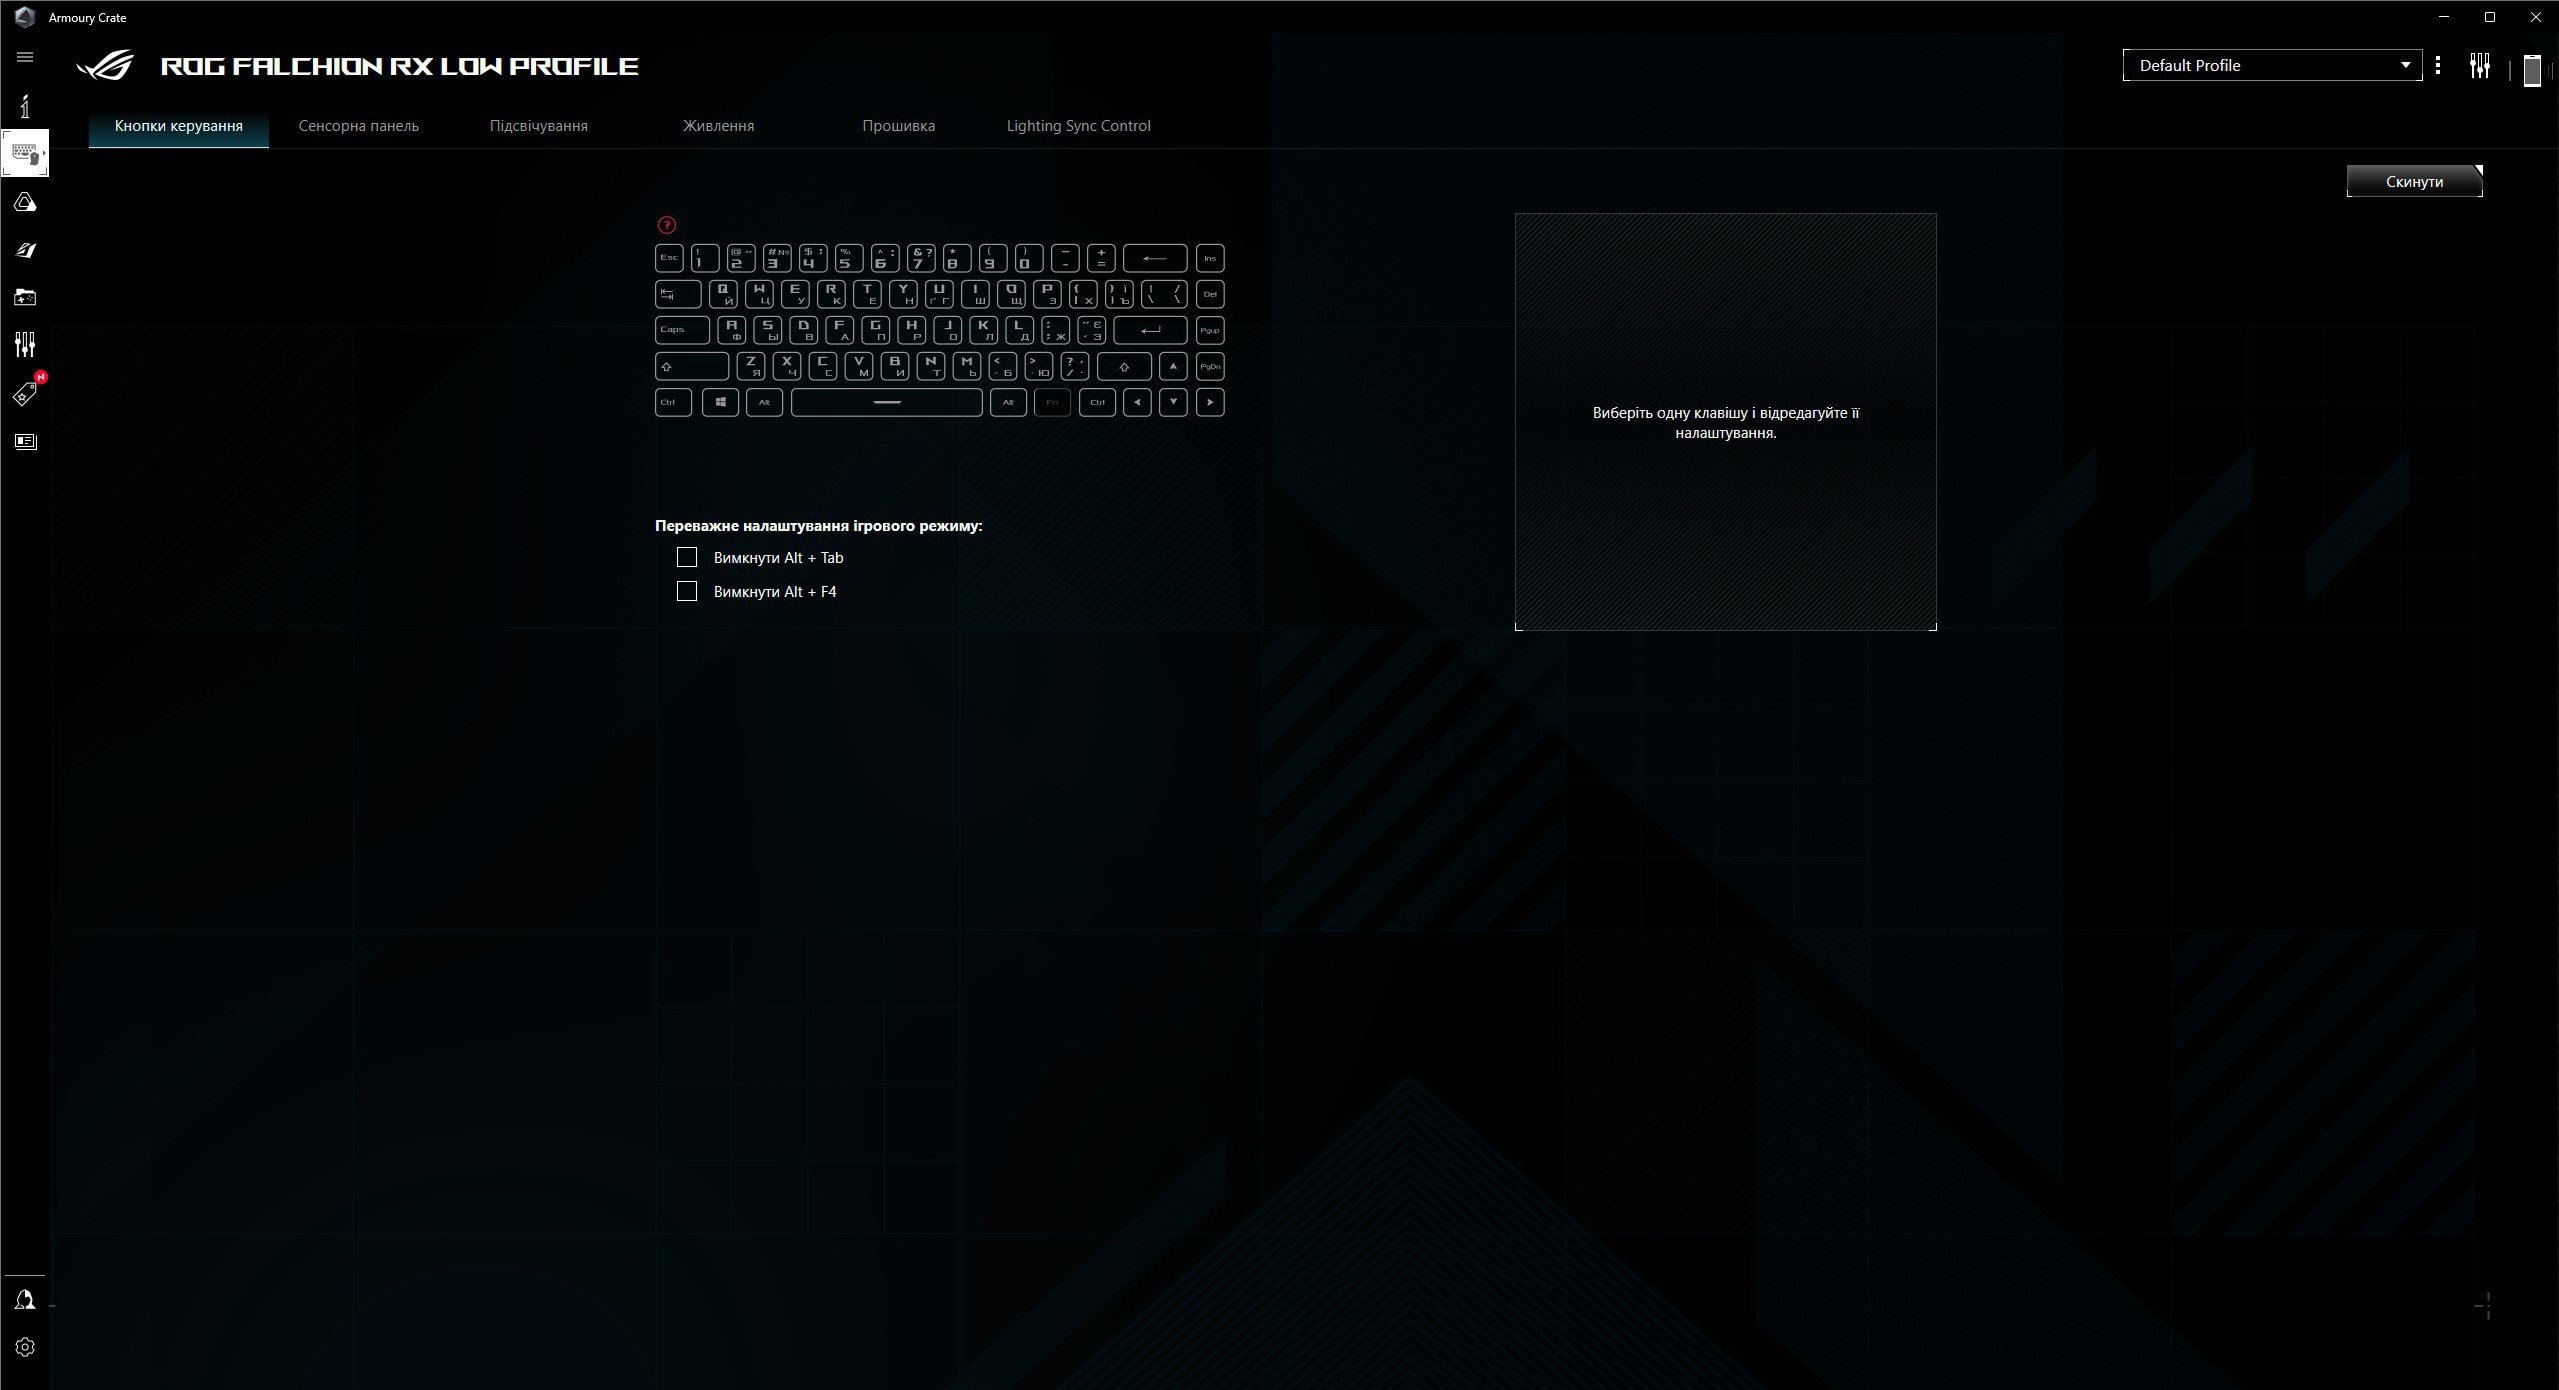
Task: Select the left Ctrl key on layout
Action: tap(673, 402)
